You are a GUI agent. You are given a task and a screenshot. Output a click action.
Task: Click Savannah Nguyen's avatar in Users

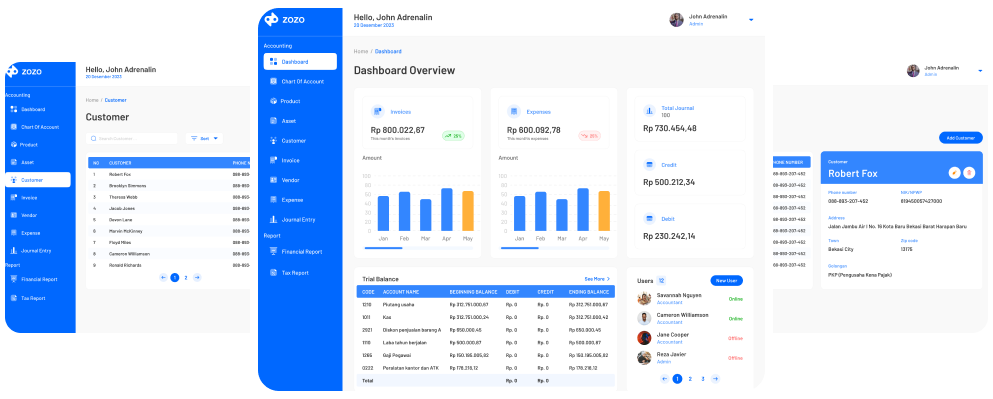click(644, 299)
